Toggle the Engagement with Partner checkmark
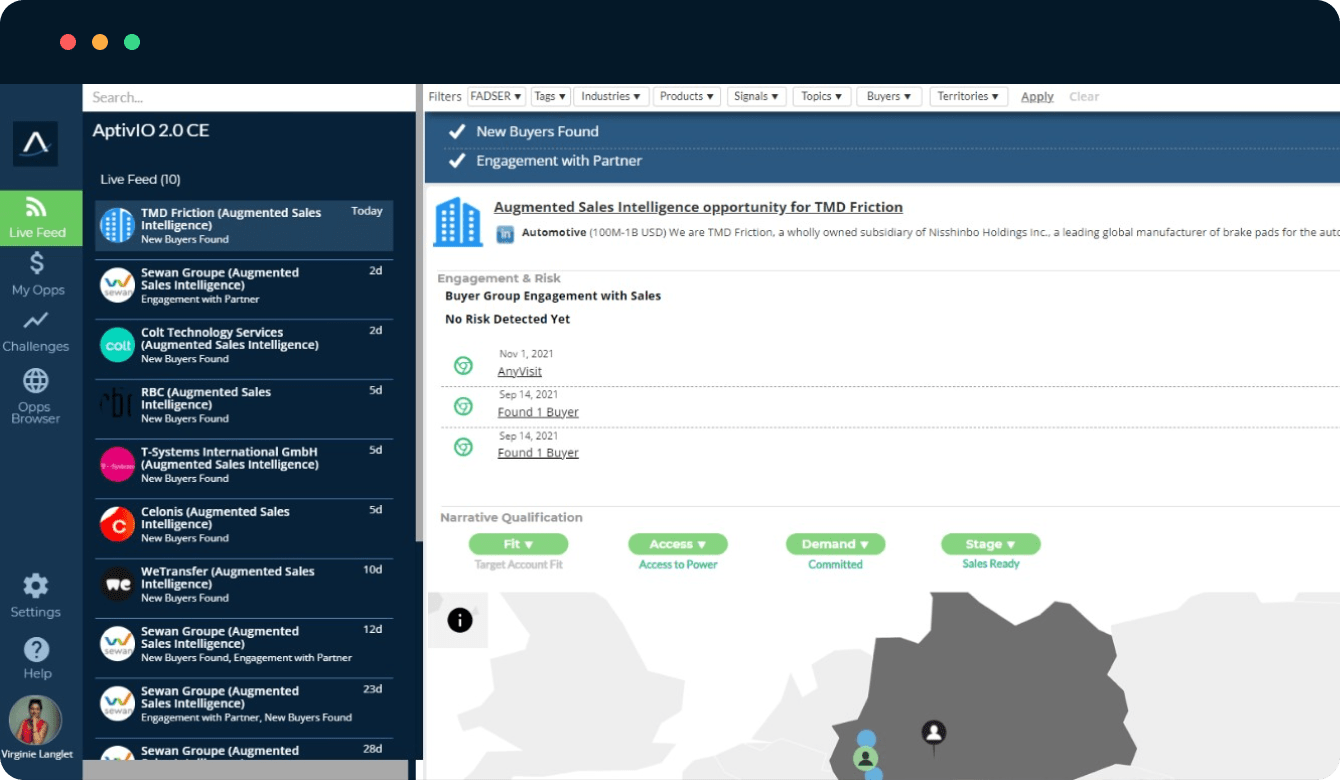 457,161
